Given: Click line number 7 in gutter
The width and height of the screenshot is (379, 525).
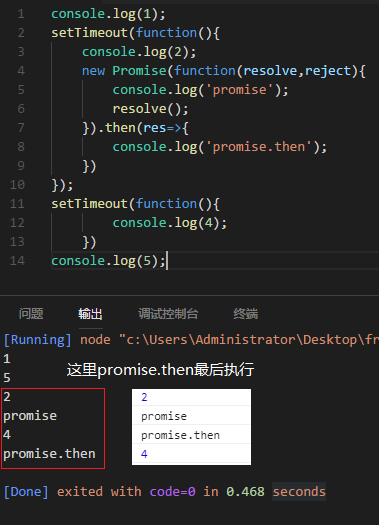Looking at the screenshot, I should pos(21,128).
